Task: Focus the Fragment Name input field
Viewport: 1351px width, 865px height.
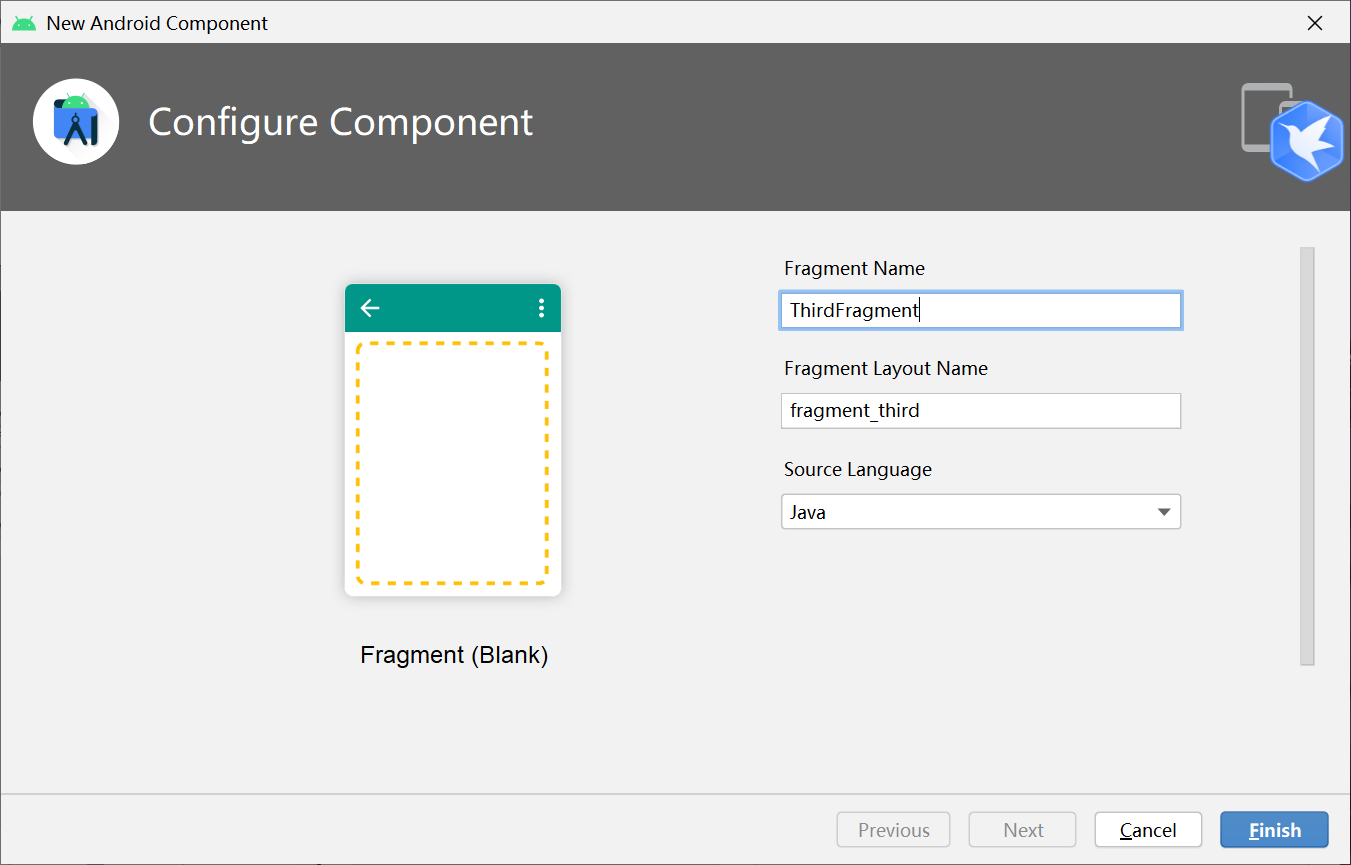Action: [981, 310]
